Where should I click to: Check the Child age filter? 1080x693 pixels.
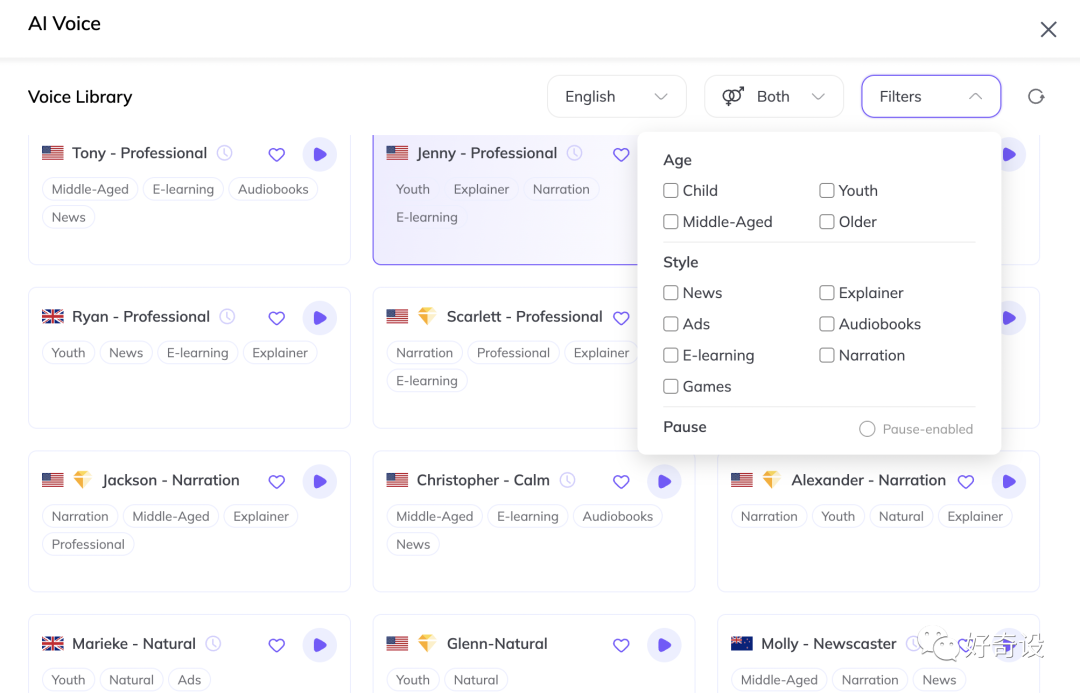click(x=670, y=190)
